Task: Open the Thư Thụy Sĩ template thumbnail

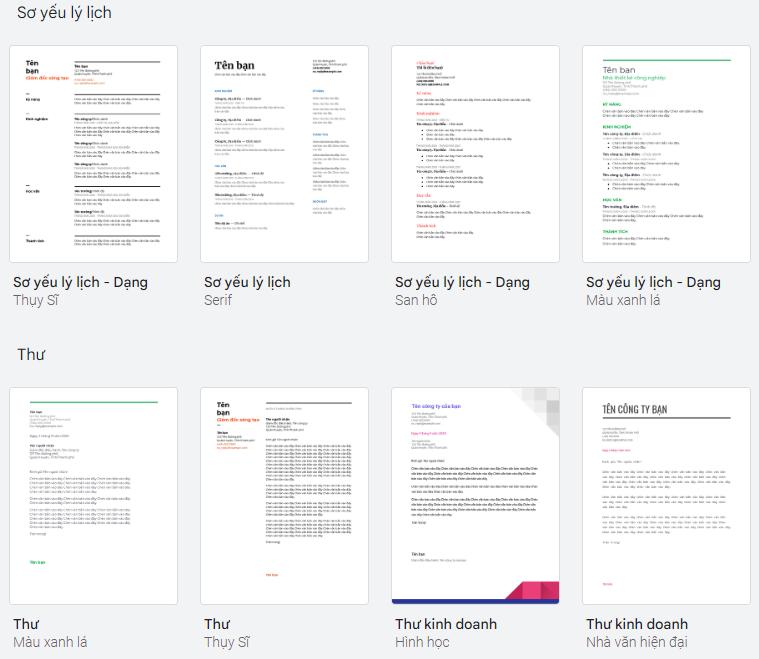Action: [x=285, y=496]
